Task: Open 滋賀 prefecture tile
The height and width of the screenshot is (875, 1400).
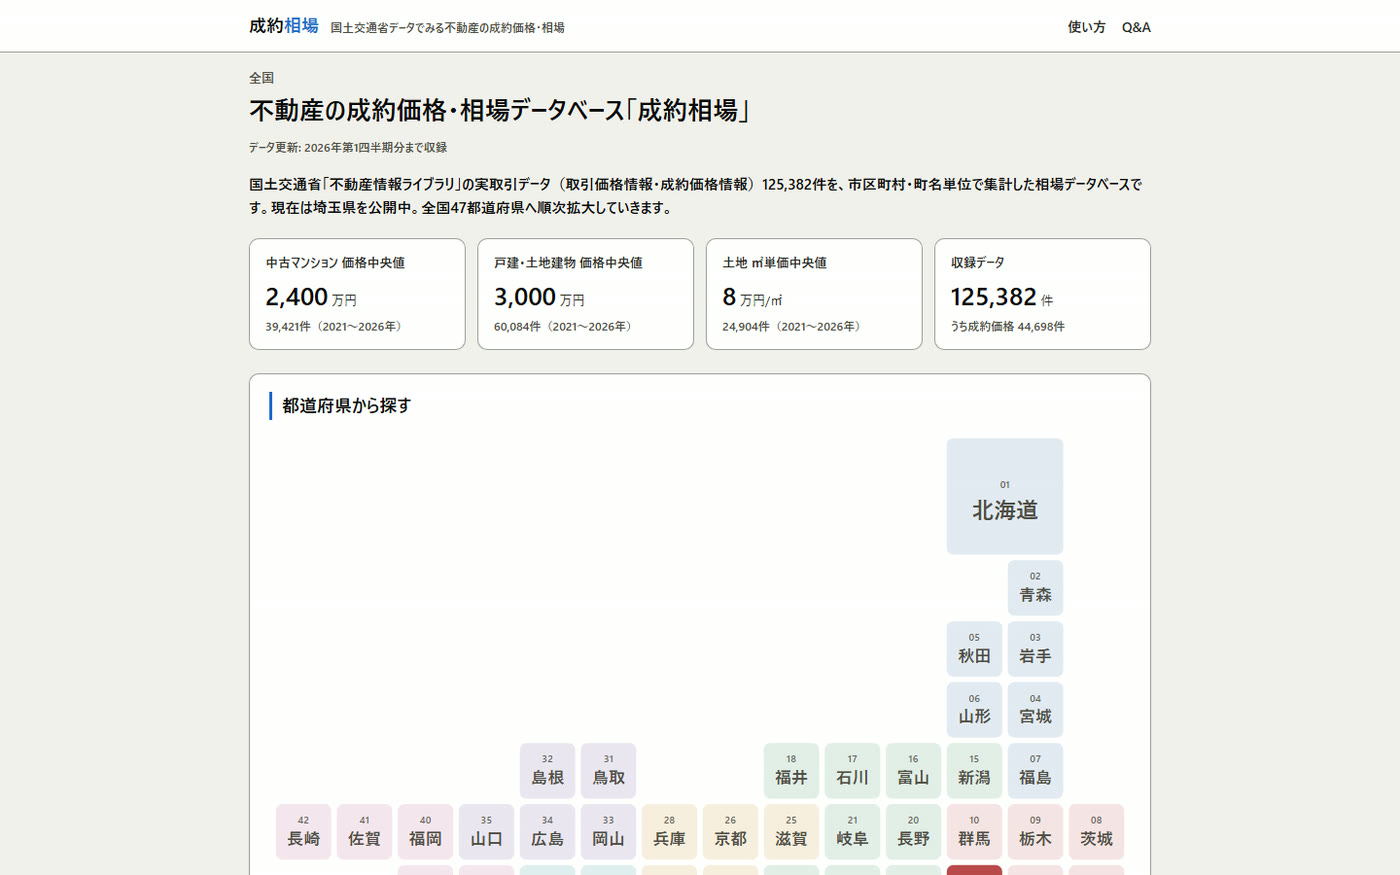Action: click(791, 832)
